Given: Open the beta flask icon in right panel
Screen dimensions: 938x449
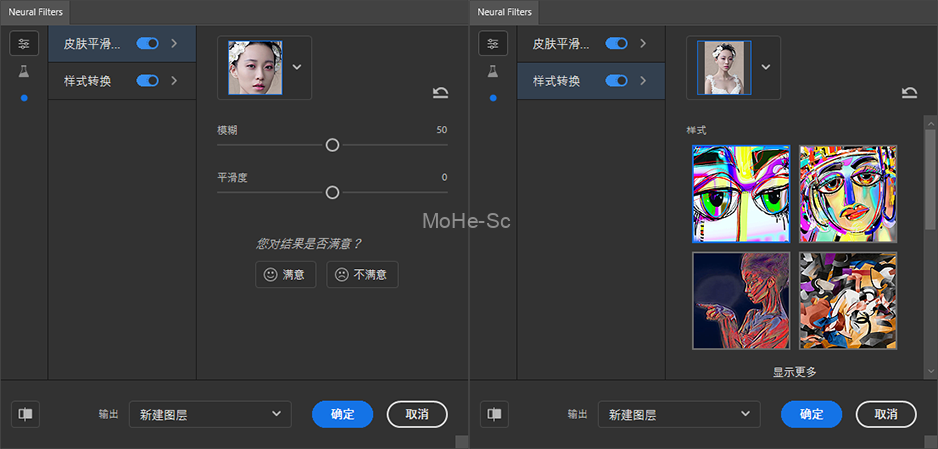Looking at the screenshot, I should point(493,71).
